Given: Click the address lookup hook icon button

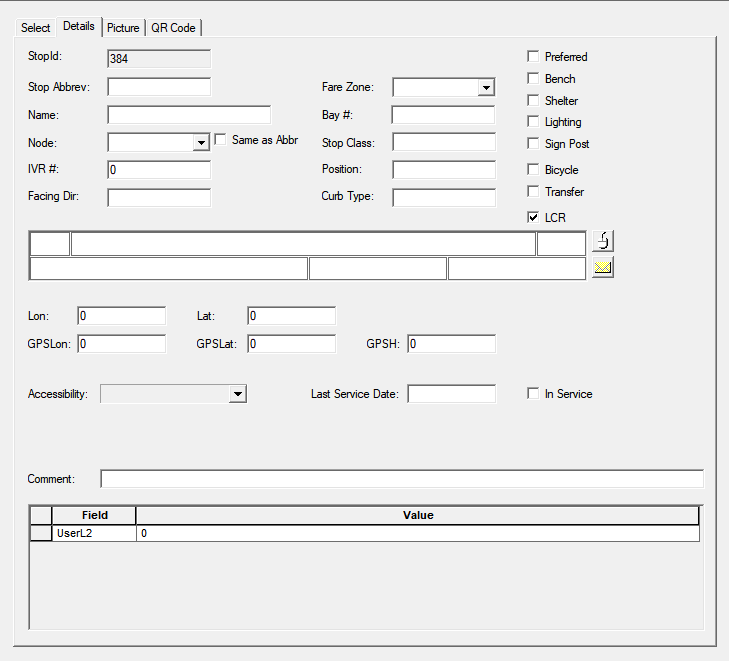Looking at the screenshot, I should (603, 241).
